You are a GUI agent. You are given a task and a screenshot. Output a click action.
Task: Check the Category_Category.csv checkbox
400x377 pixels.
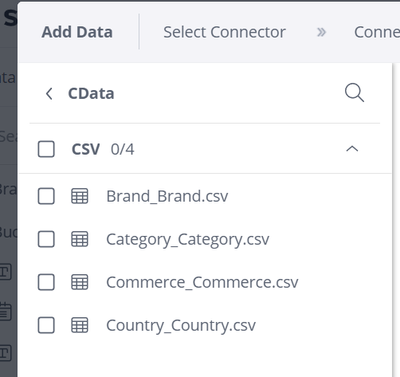point(46,239)
